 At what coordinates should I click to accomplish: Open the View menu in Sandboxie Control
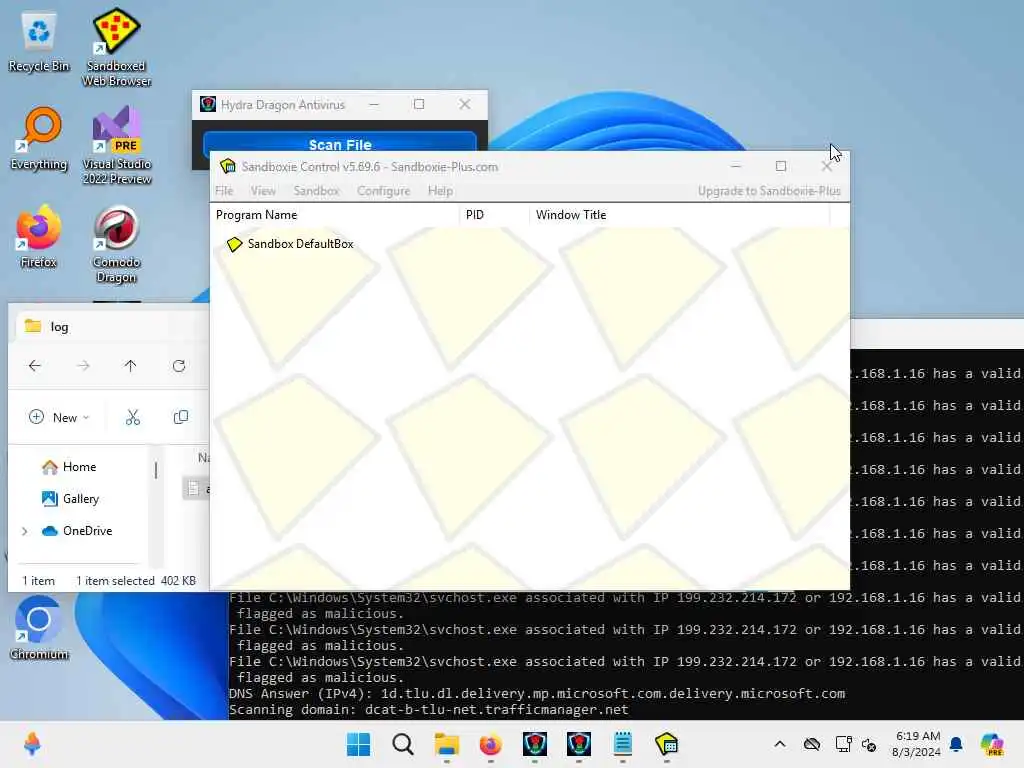tap(263, 191)
